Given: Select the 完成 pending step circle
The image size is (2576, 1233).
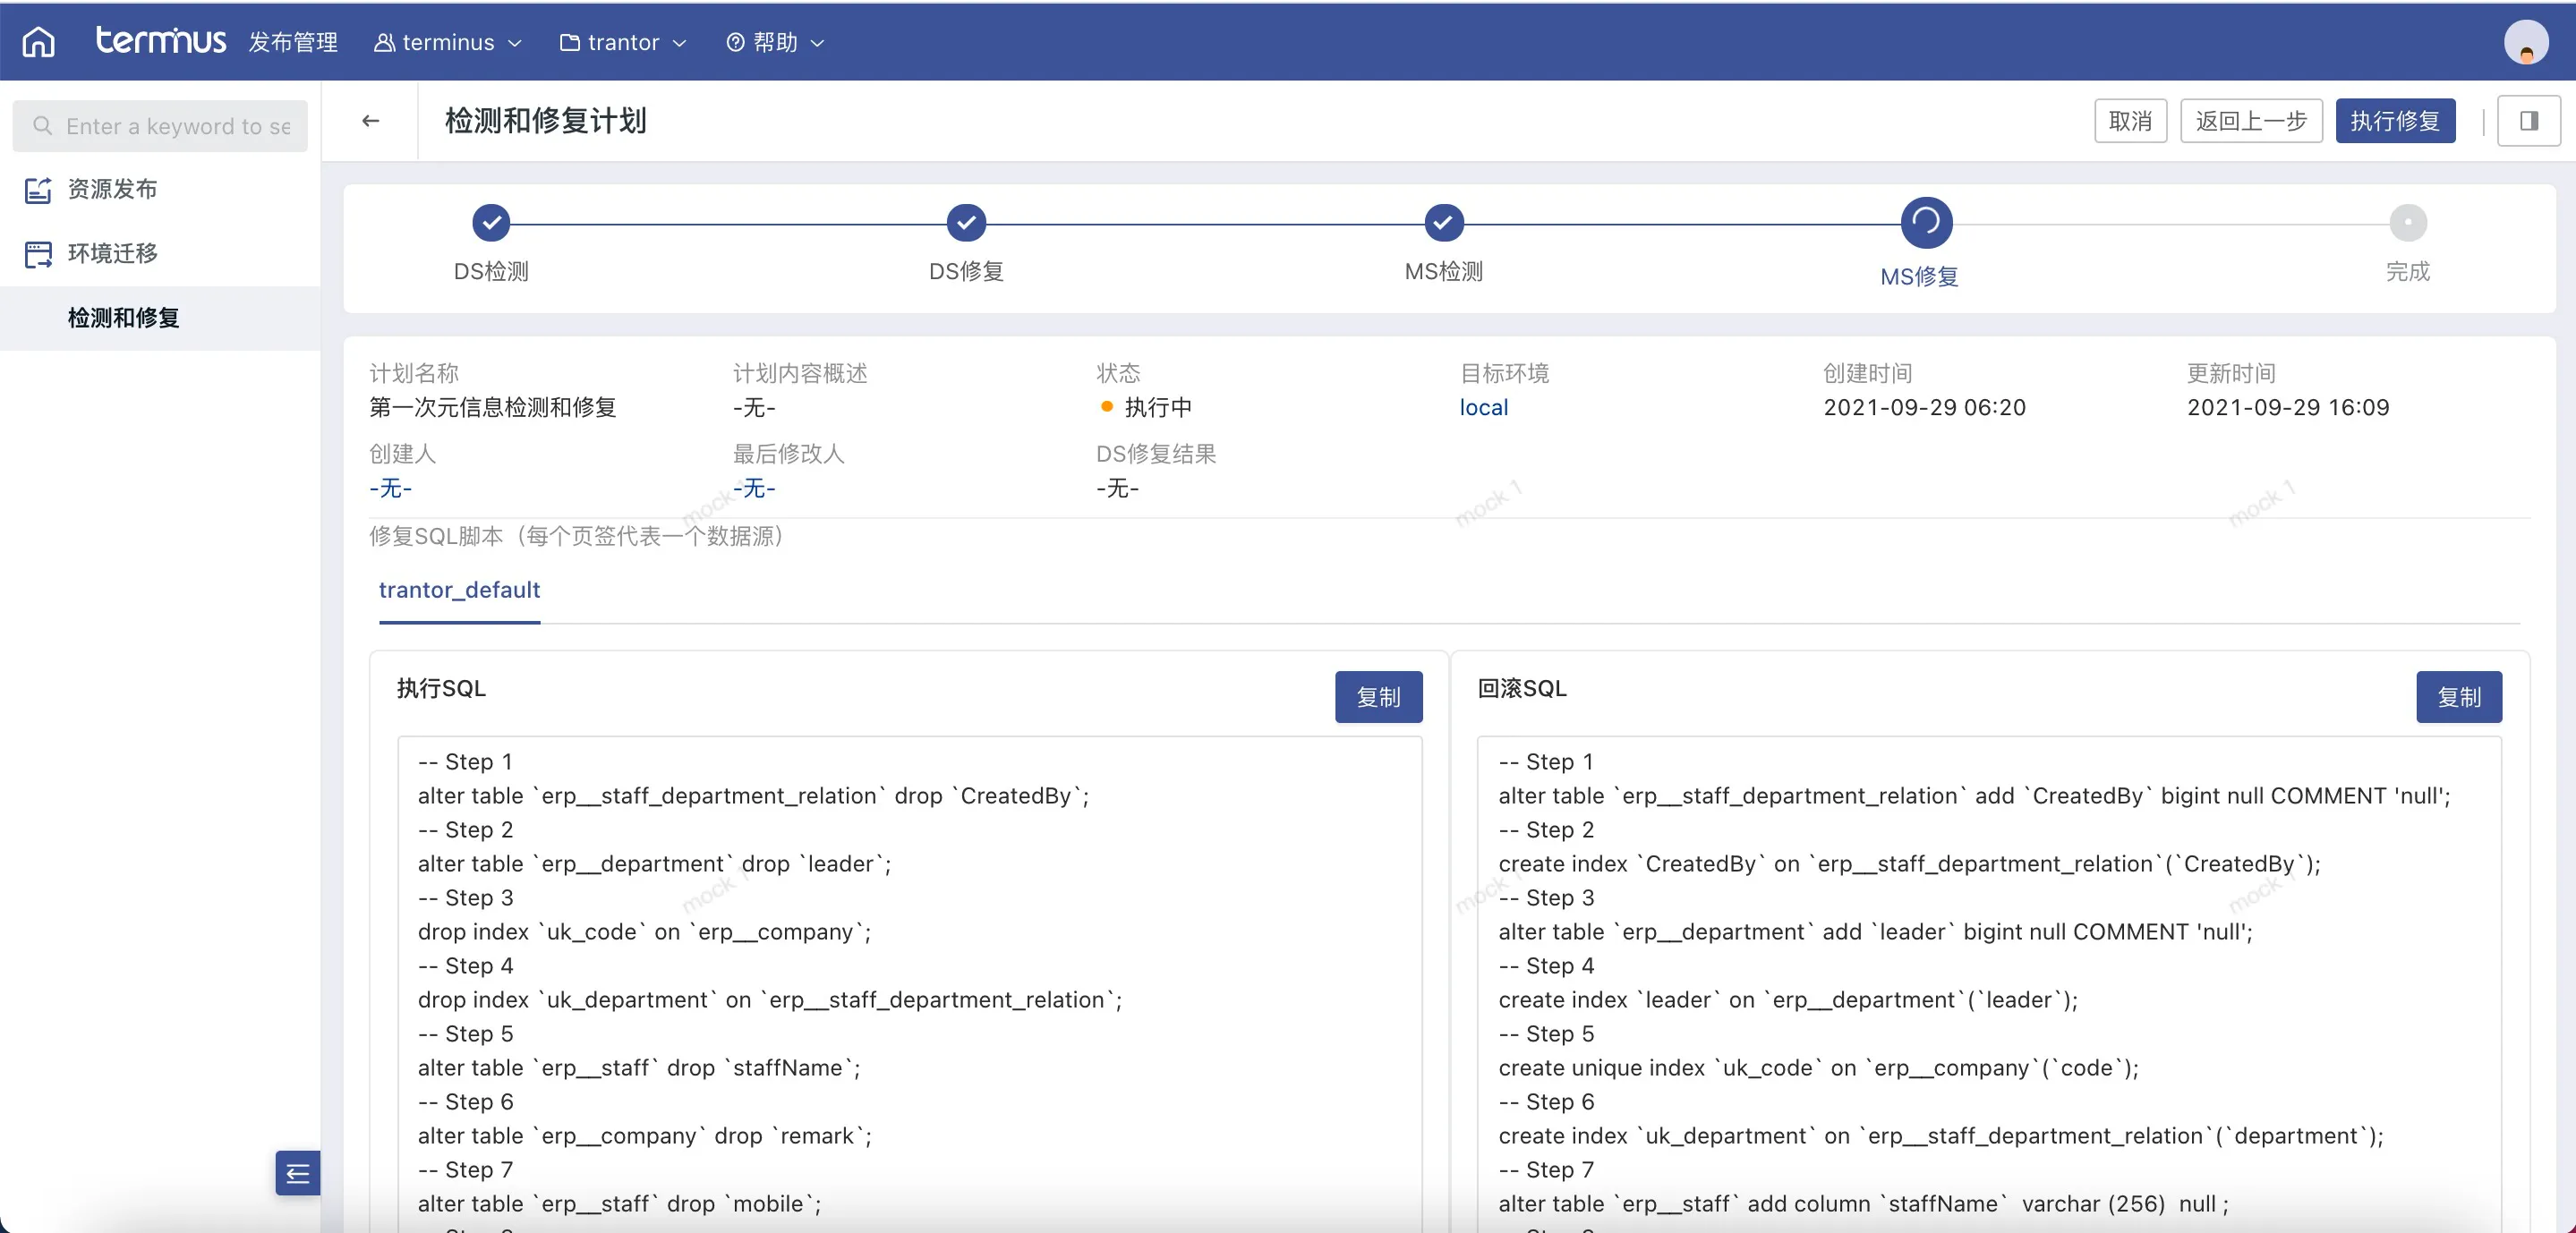Looking at the screenshot, I should pyautogui.click(x=2408, y=222).
